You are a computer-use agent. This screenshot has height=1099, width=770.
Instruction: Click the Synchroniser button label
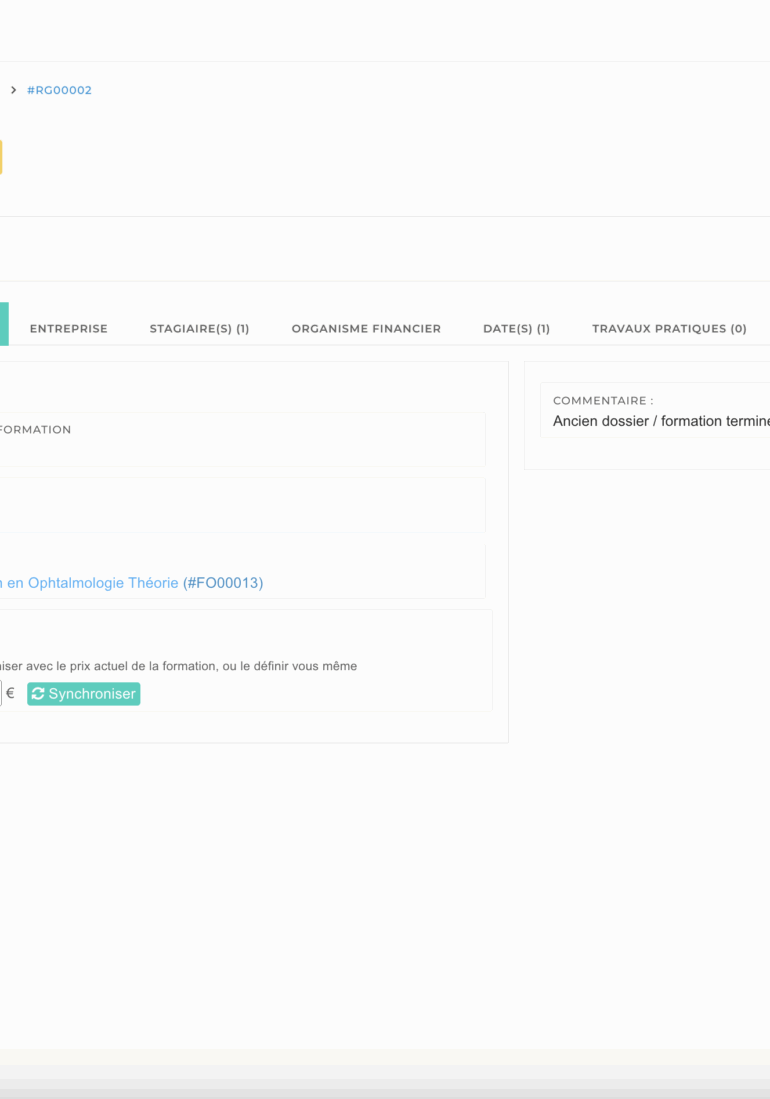point(92,694)
